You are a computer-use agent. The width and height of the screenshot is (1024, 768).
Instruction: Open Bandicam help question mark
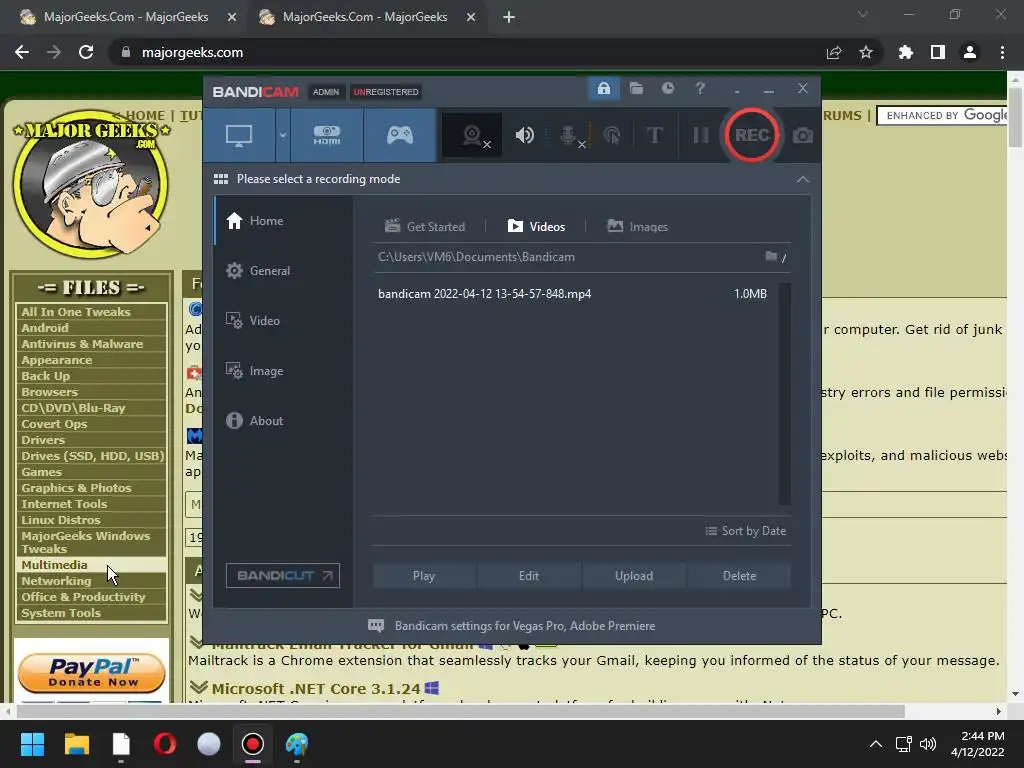[x=700, y=88]
